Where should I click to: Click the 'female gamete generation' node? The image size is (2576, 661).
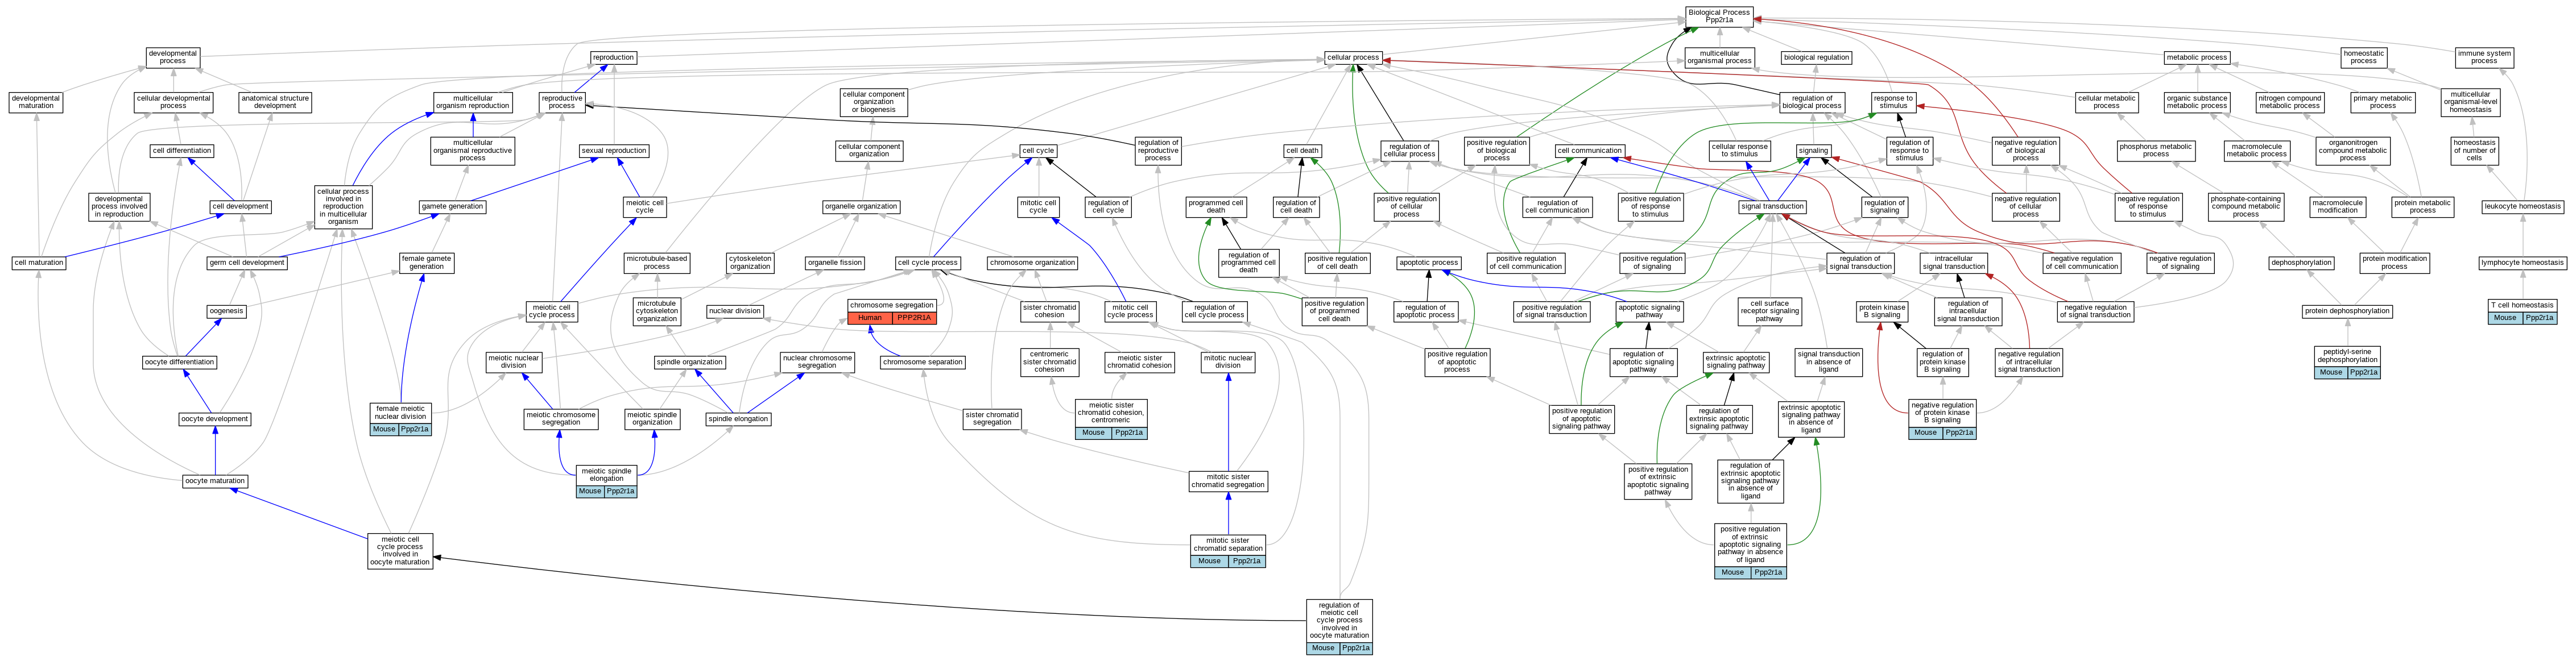tap(427, 263)
